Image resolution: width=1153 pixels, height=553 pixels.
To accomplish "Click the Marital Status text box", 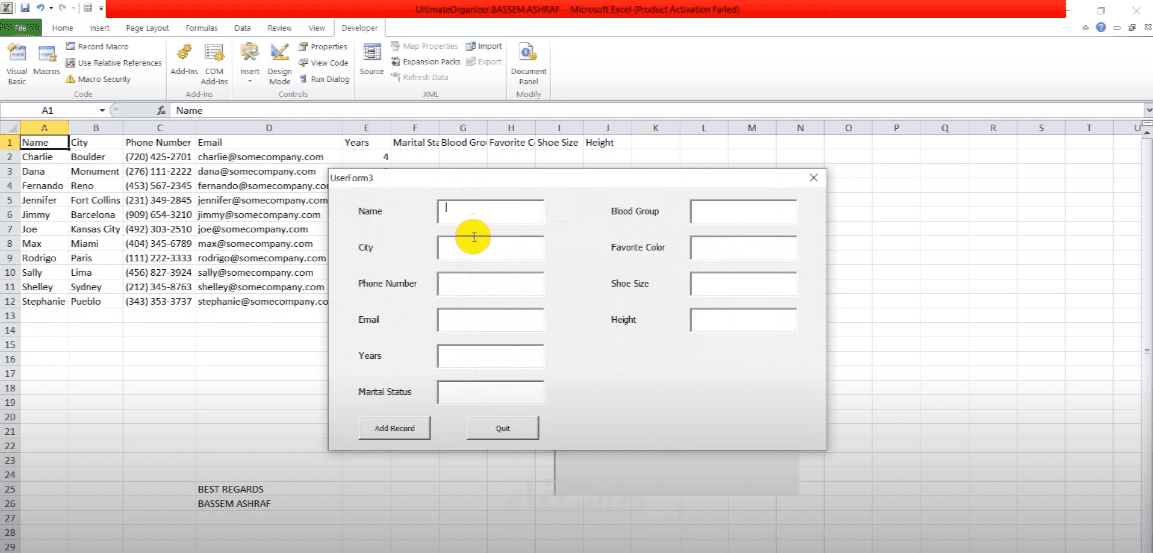I will [x=491, y=392].
